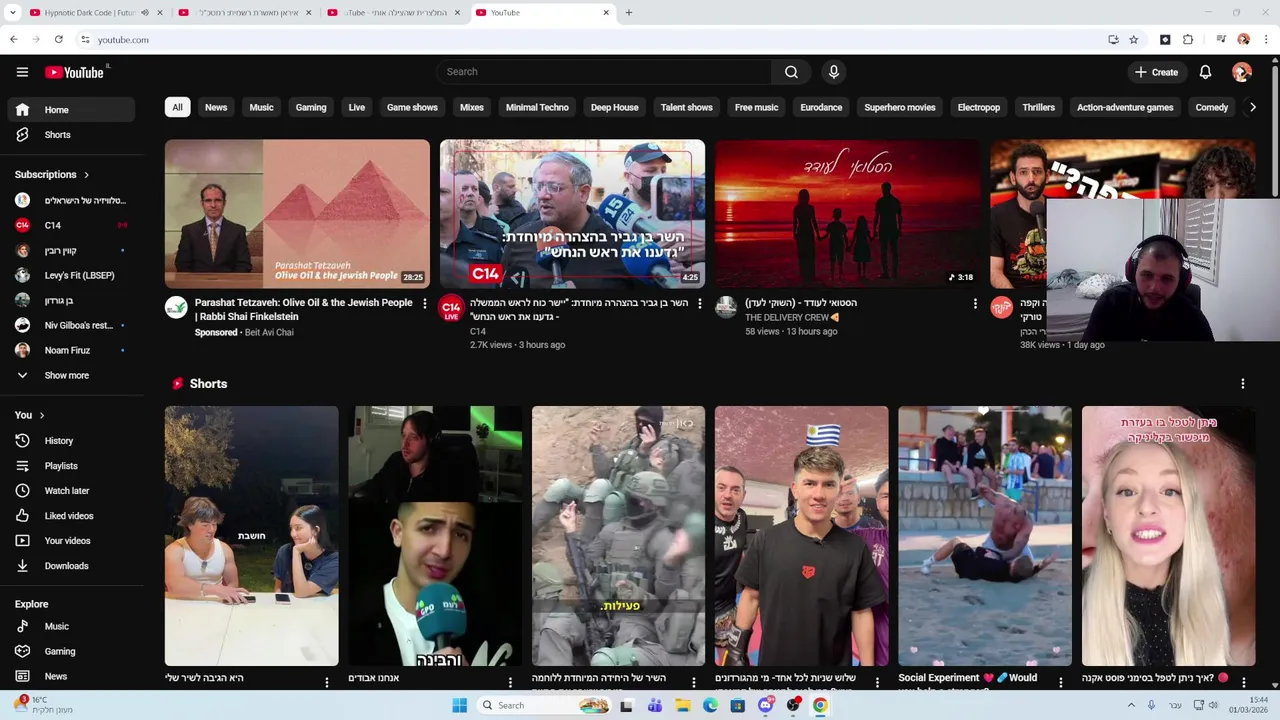Select the Deep House filter chip
This screenshot has width=1280, height=720.
614,108
